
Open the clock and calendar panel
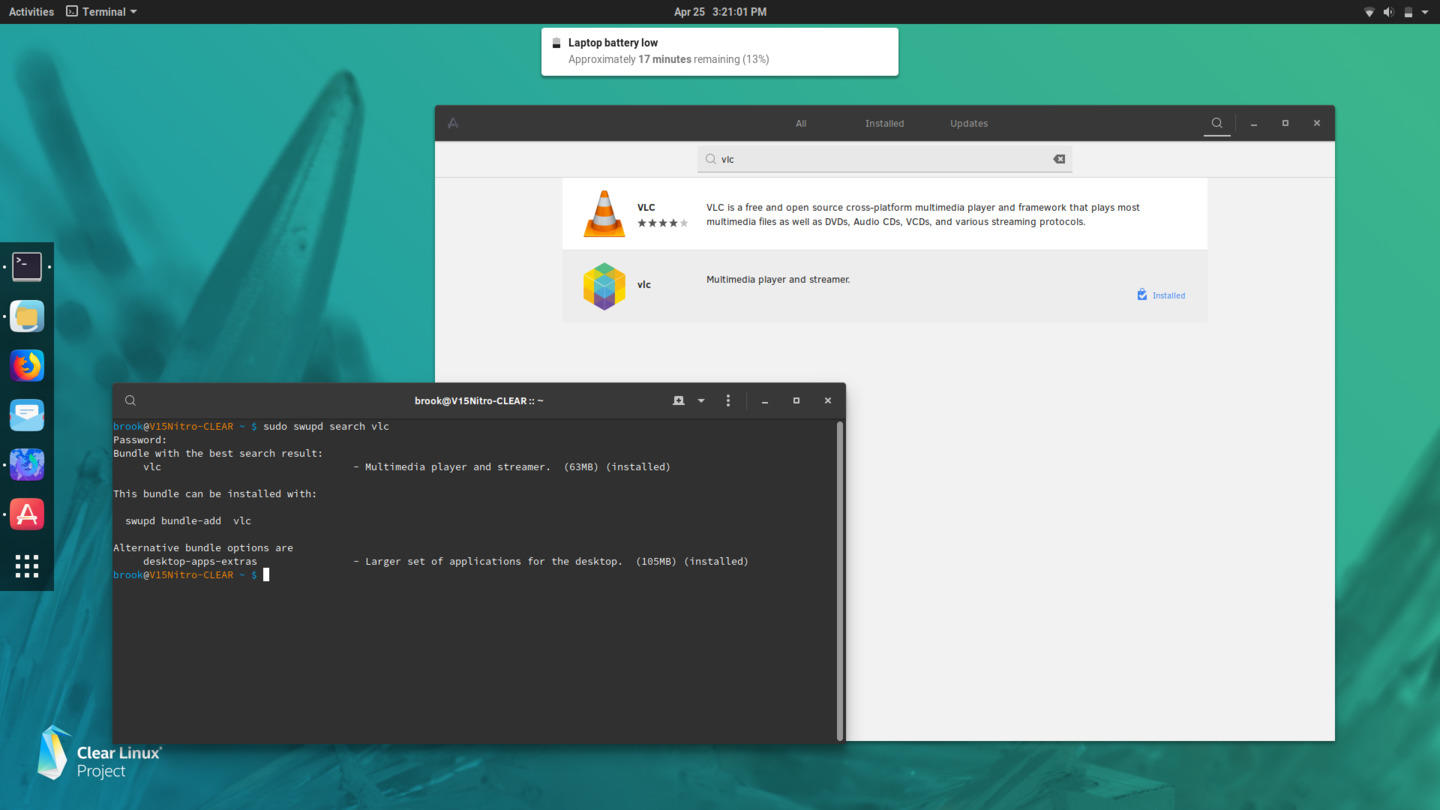pos(720,12)
